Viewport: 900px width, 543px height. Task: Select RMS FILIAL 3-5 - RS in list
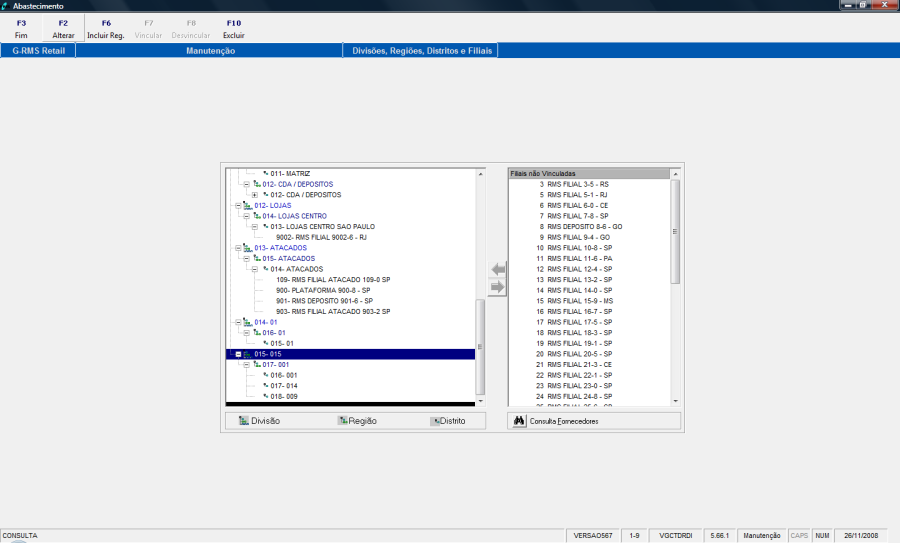577,184
